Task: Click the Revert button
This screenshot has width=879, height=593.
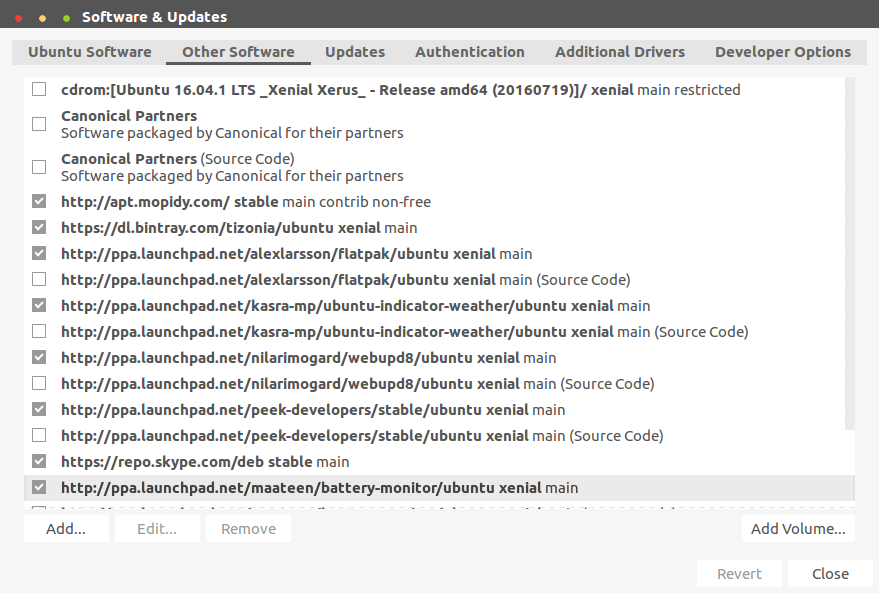Action: (739, 574)
